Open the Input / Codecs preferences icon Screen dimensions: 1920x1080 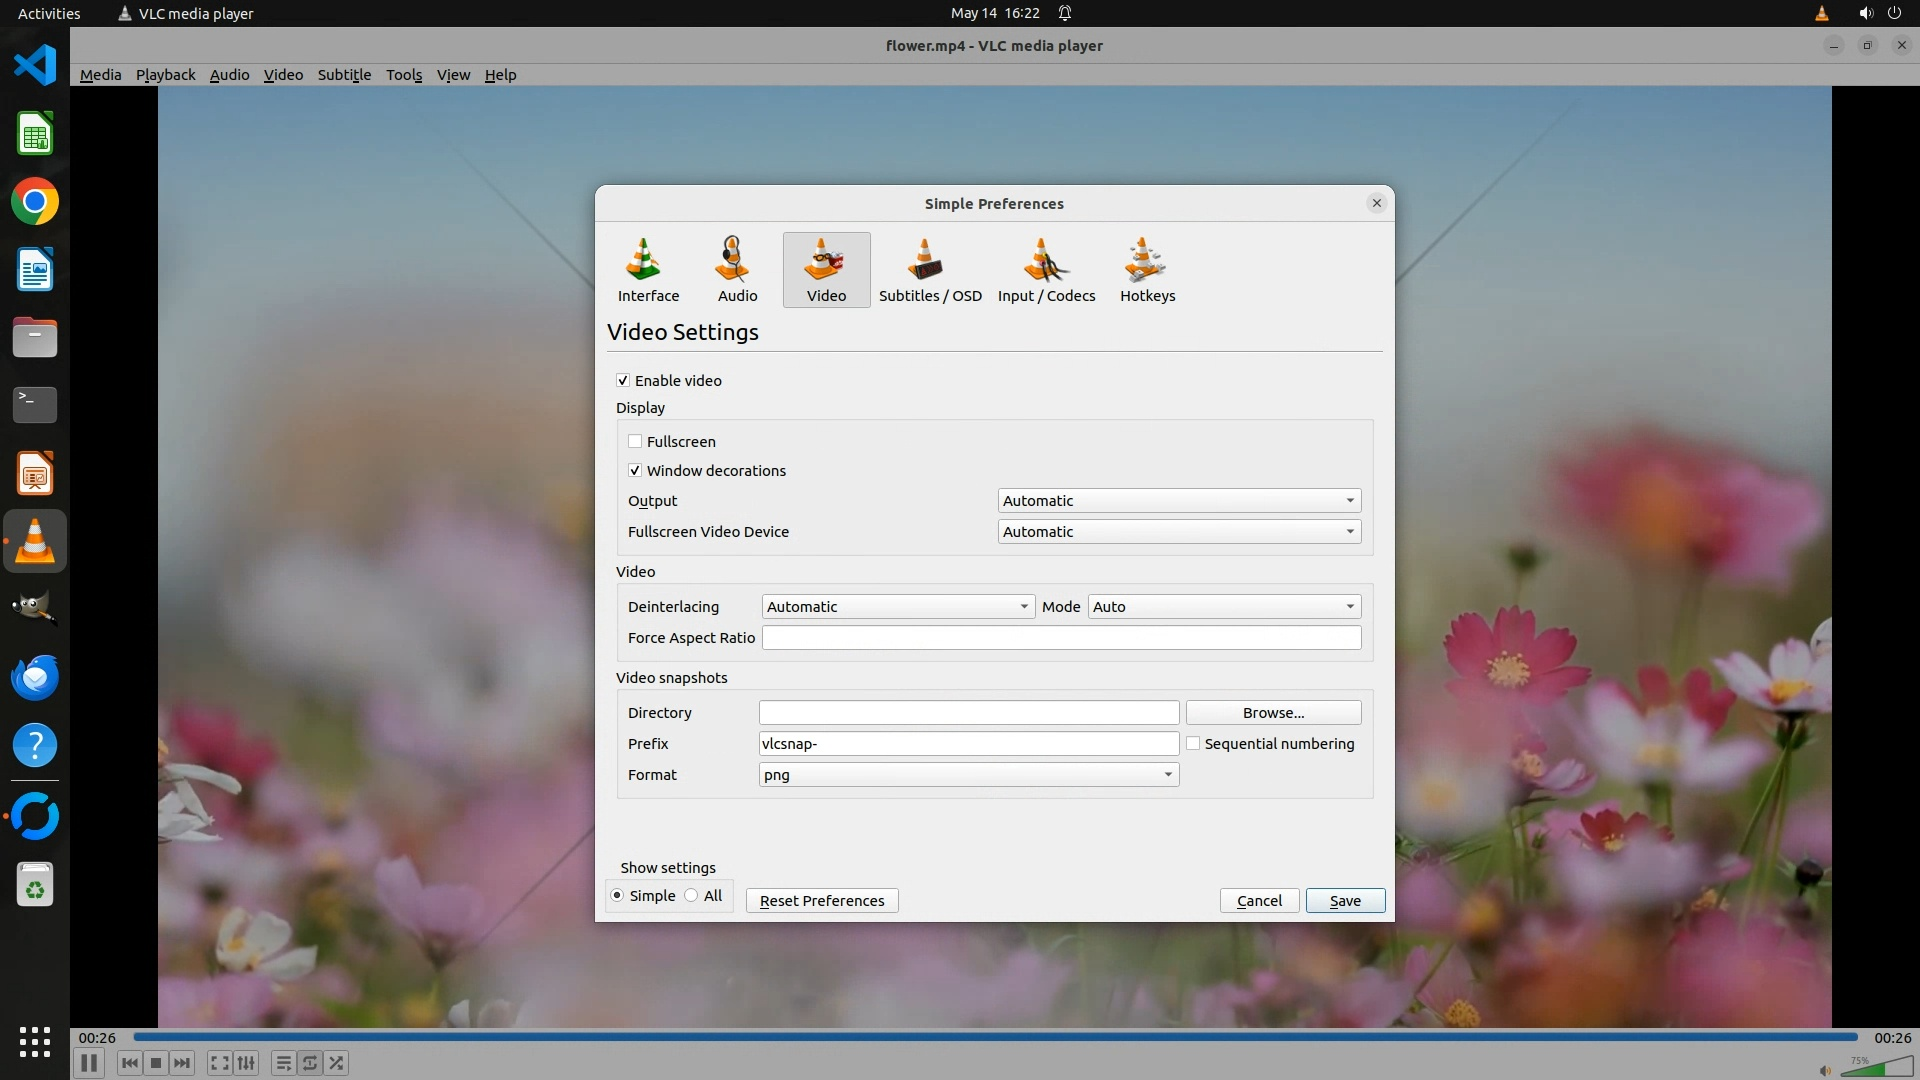click(x=1046, y=270)
